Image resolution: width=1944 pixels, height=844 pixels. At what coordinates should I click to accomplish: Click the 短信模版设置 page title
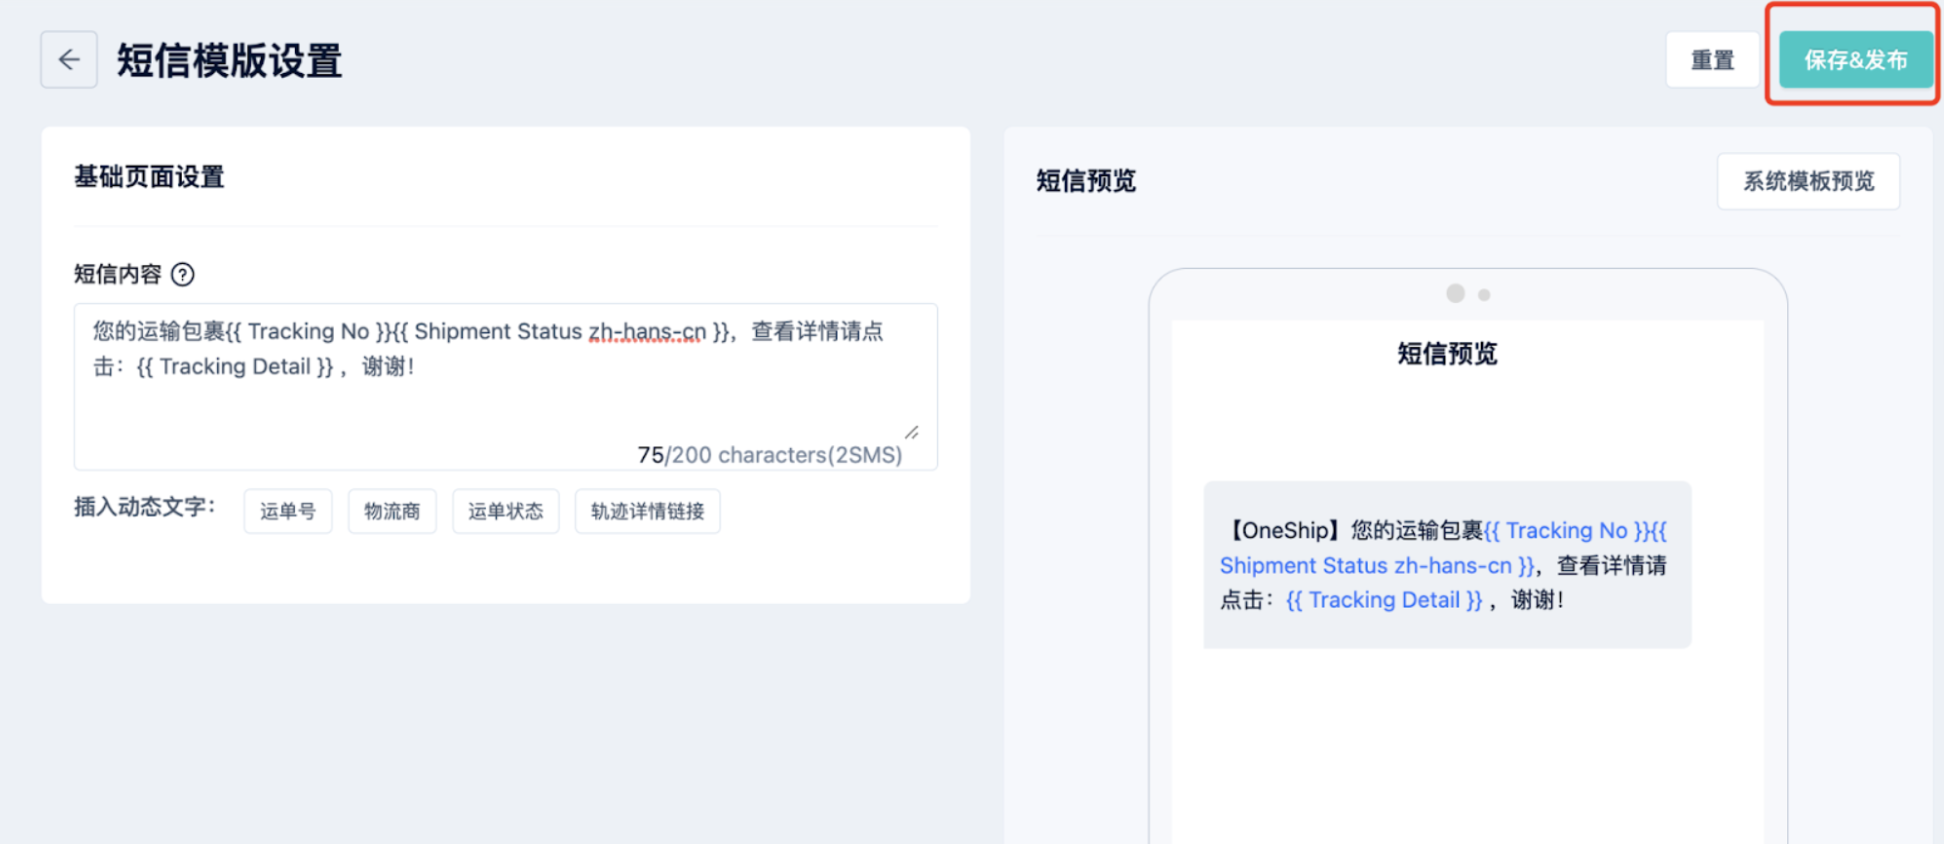(230, 61)
